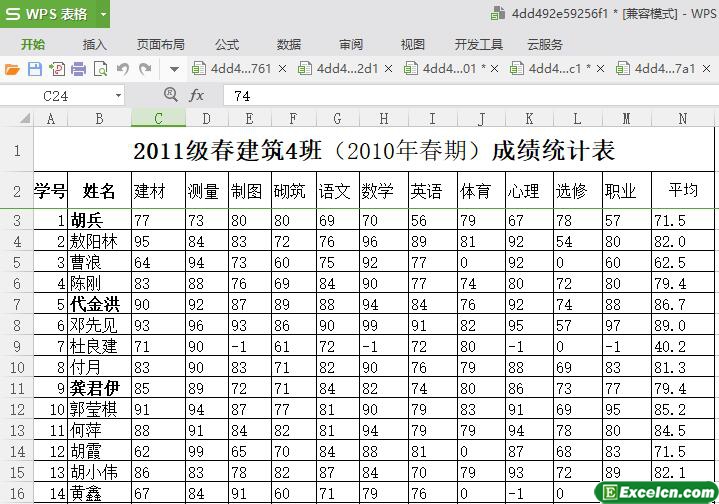Expand the quick access toolbar dropdown arrow

pyautogui.click(x=174, y=70)
